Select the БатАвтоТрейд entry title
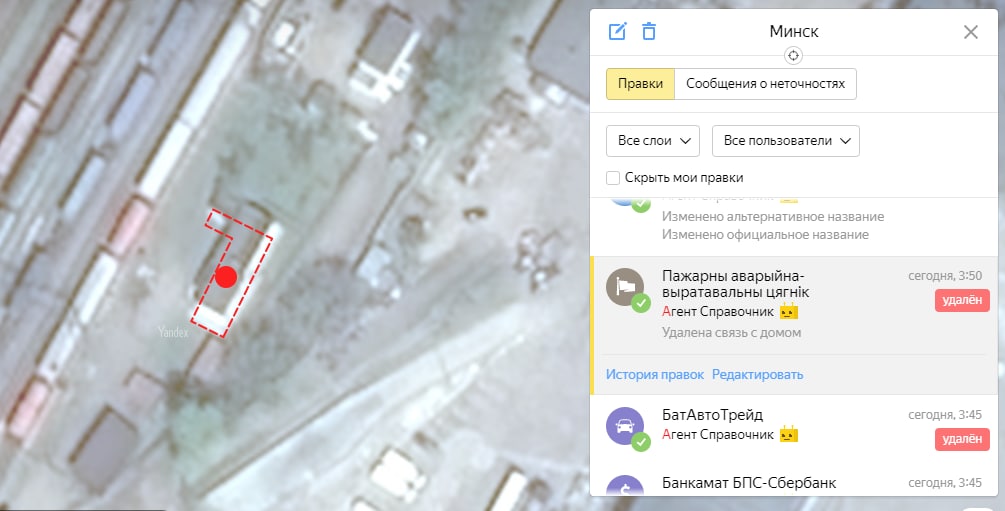The image size is (1005, 511). 713,415
